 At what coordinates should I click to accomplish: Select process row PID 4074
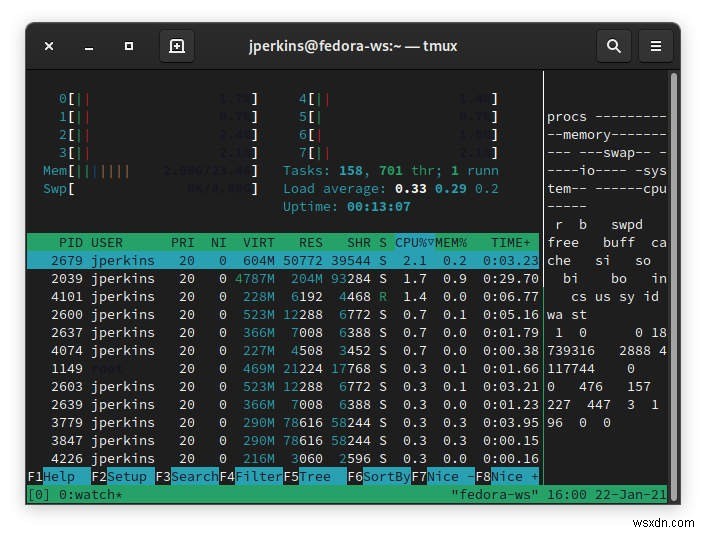click(283, 351)
